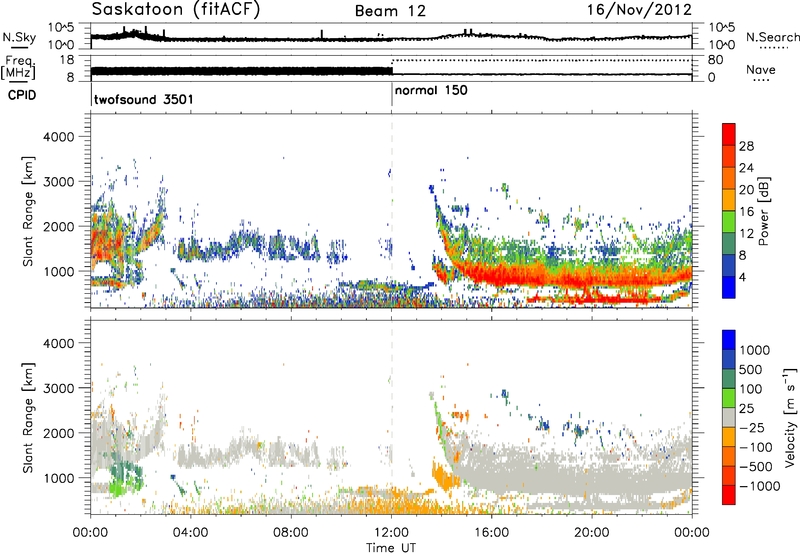
Task: Click the 12:00 dashed mode-change marker in the power panel
Action: click(392, 211)
